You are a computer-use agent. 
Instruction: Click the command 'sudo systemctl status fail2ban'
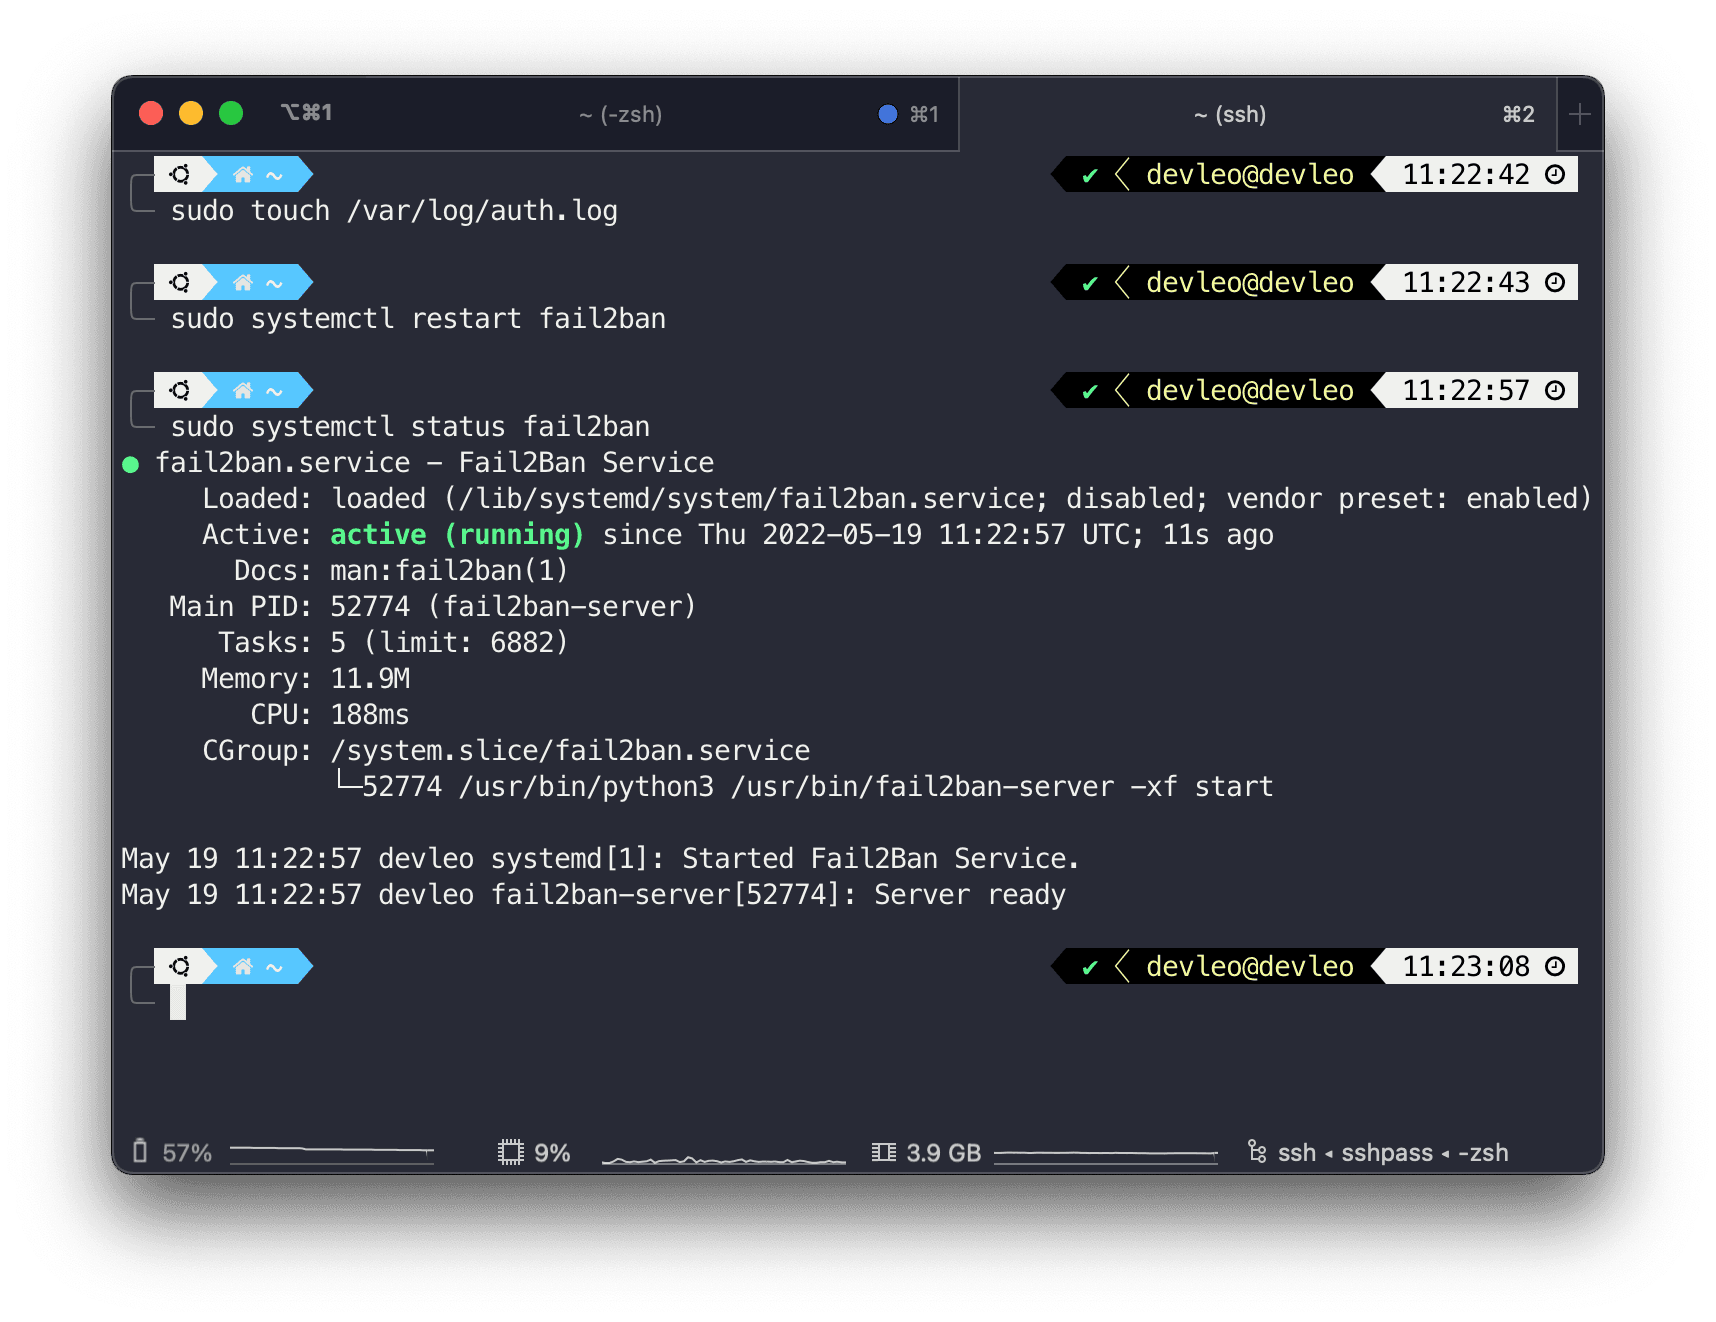410,427
